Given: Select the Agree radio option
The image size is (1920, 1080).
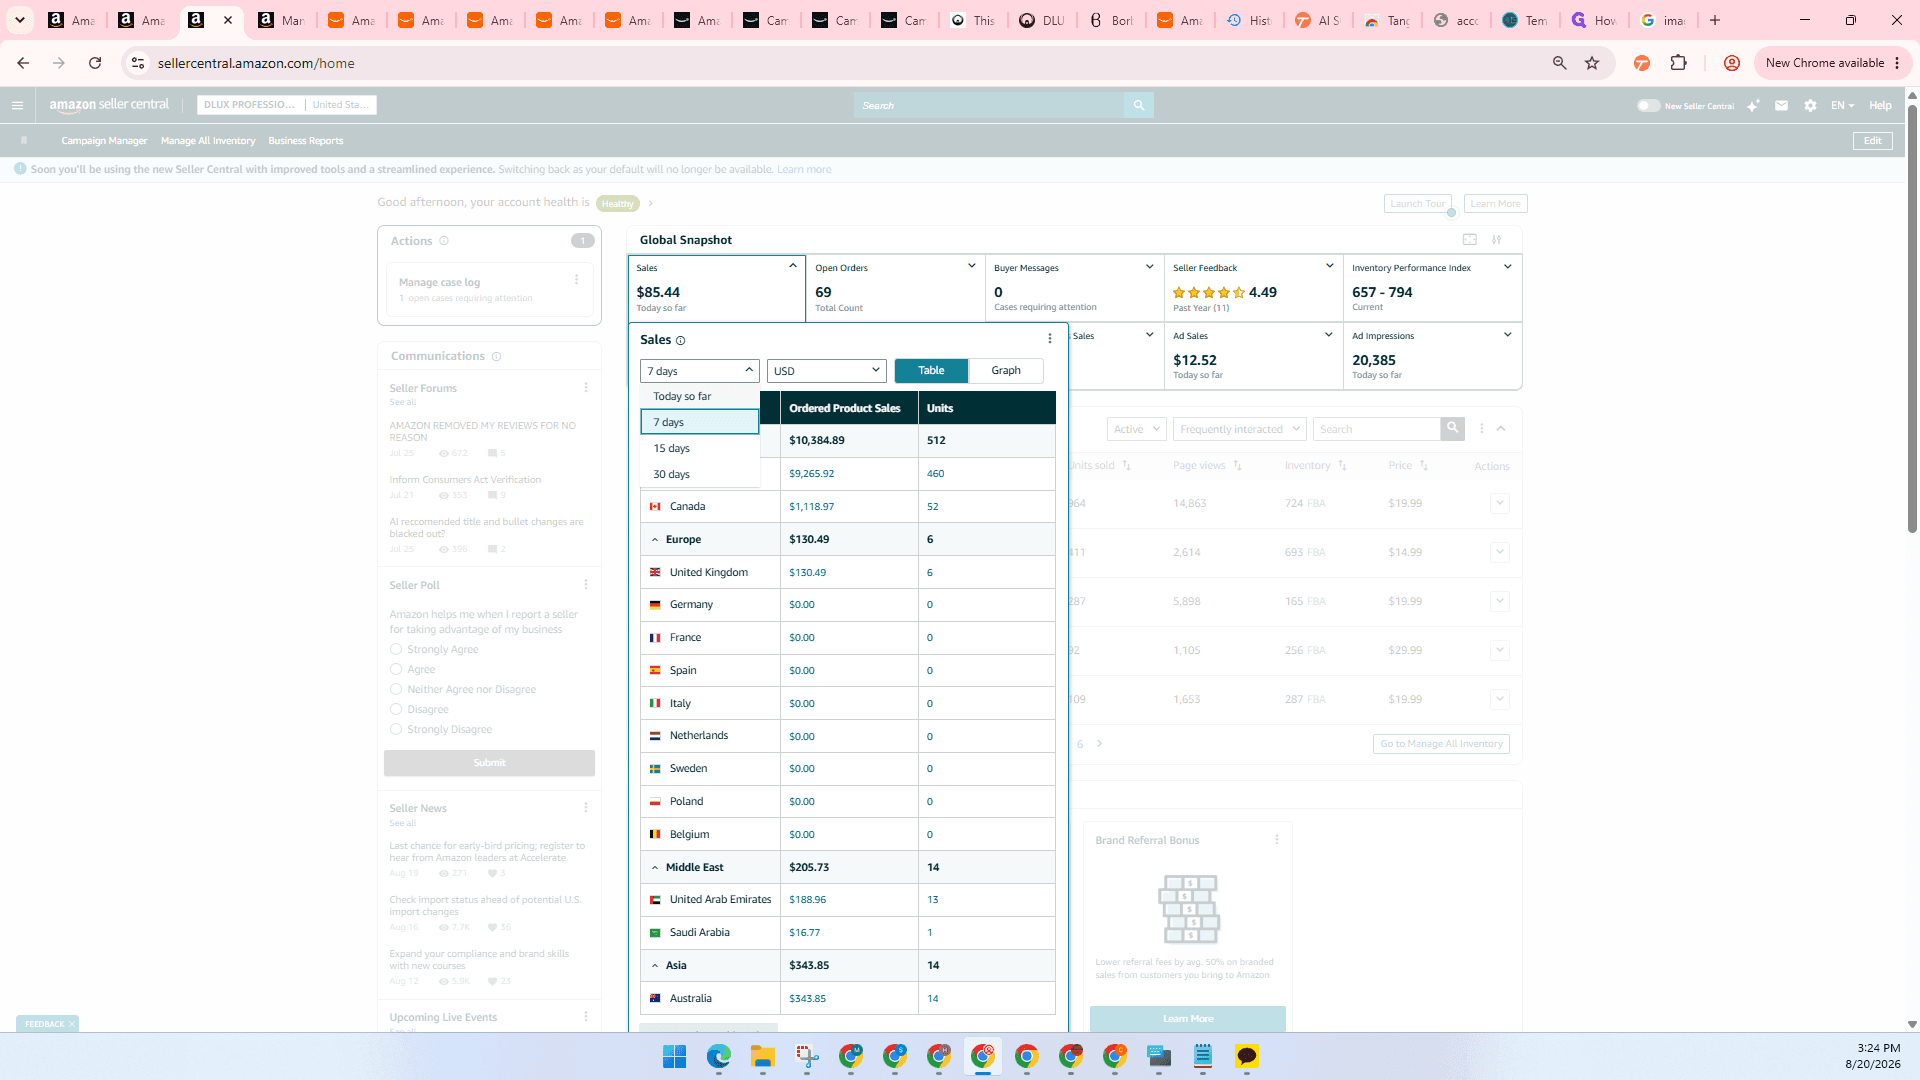Looking at the screenshot, I should point(396,669).
